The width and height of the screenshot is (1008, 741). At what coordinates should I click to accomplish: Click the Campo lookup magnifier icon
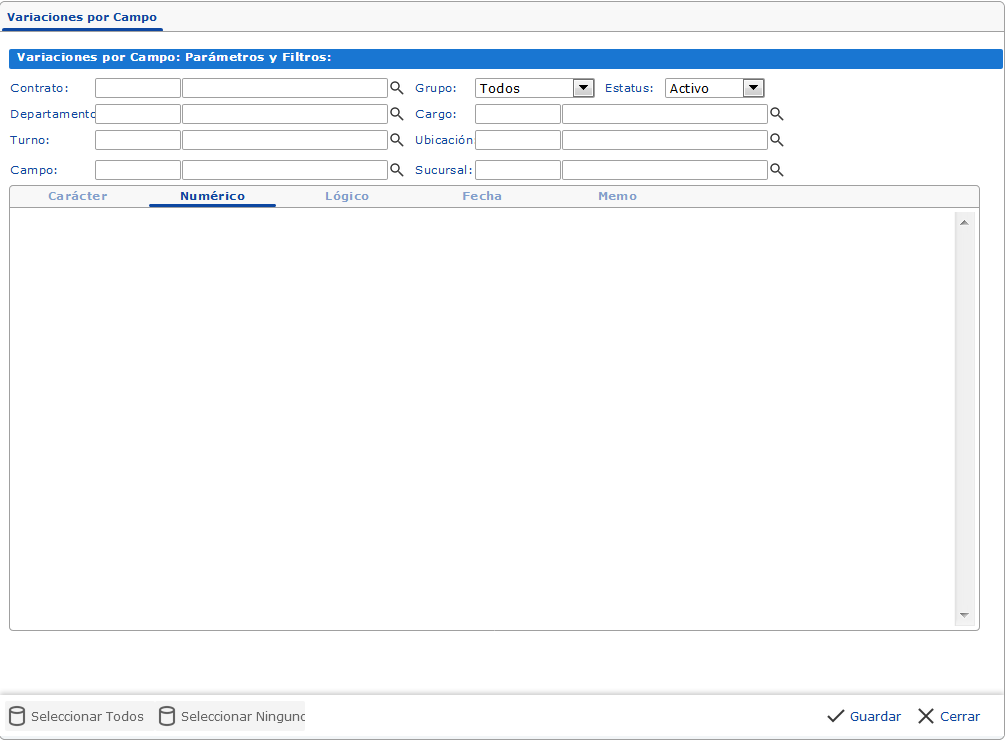pos(396,170)
